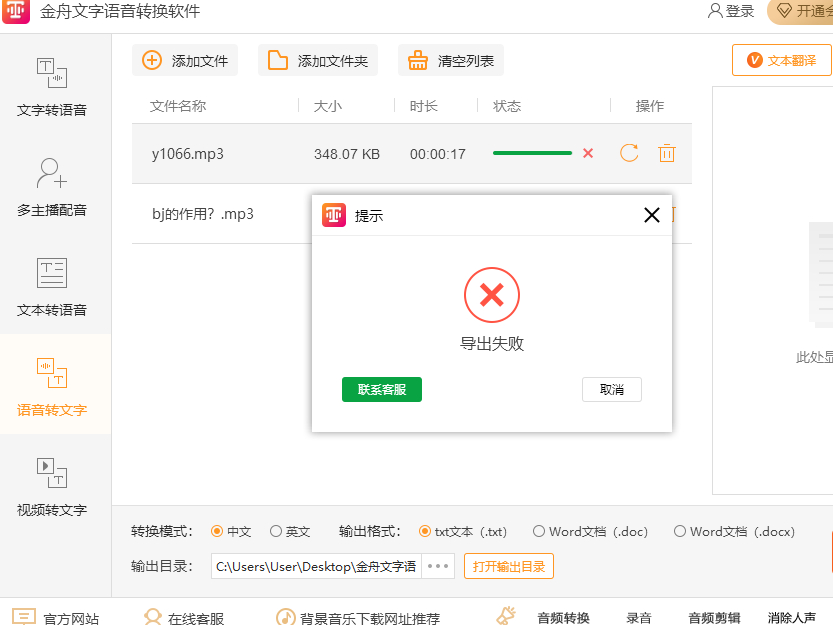Click the 348.07 KB size cell
The image size is (833, 625).
pyautogui.click(x=347, y=154)
